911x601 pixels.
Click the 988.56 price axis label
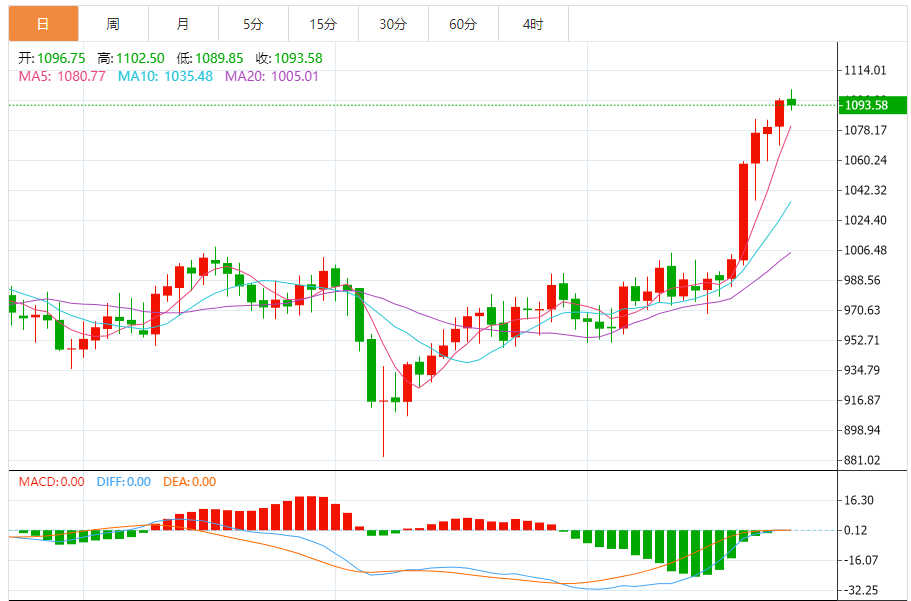tap(862, 280)
